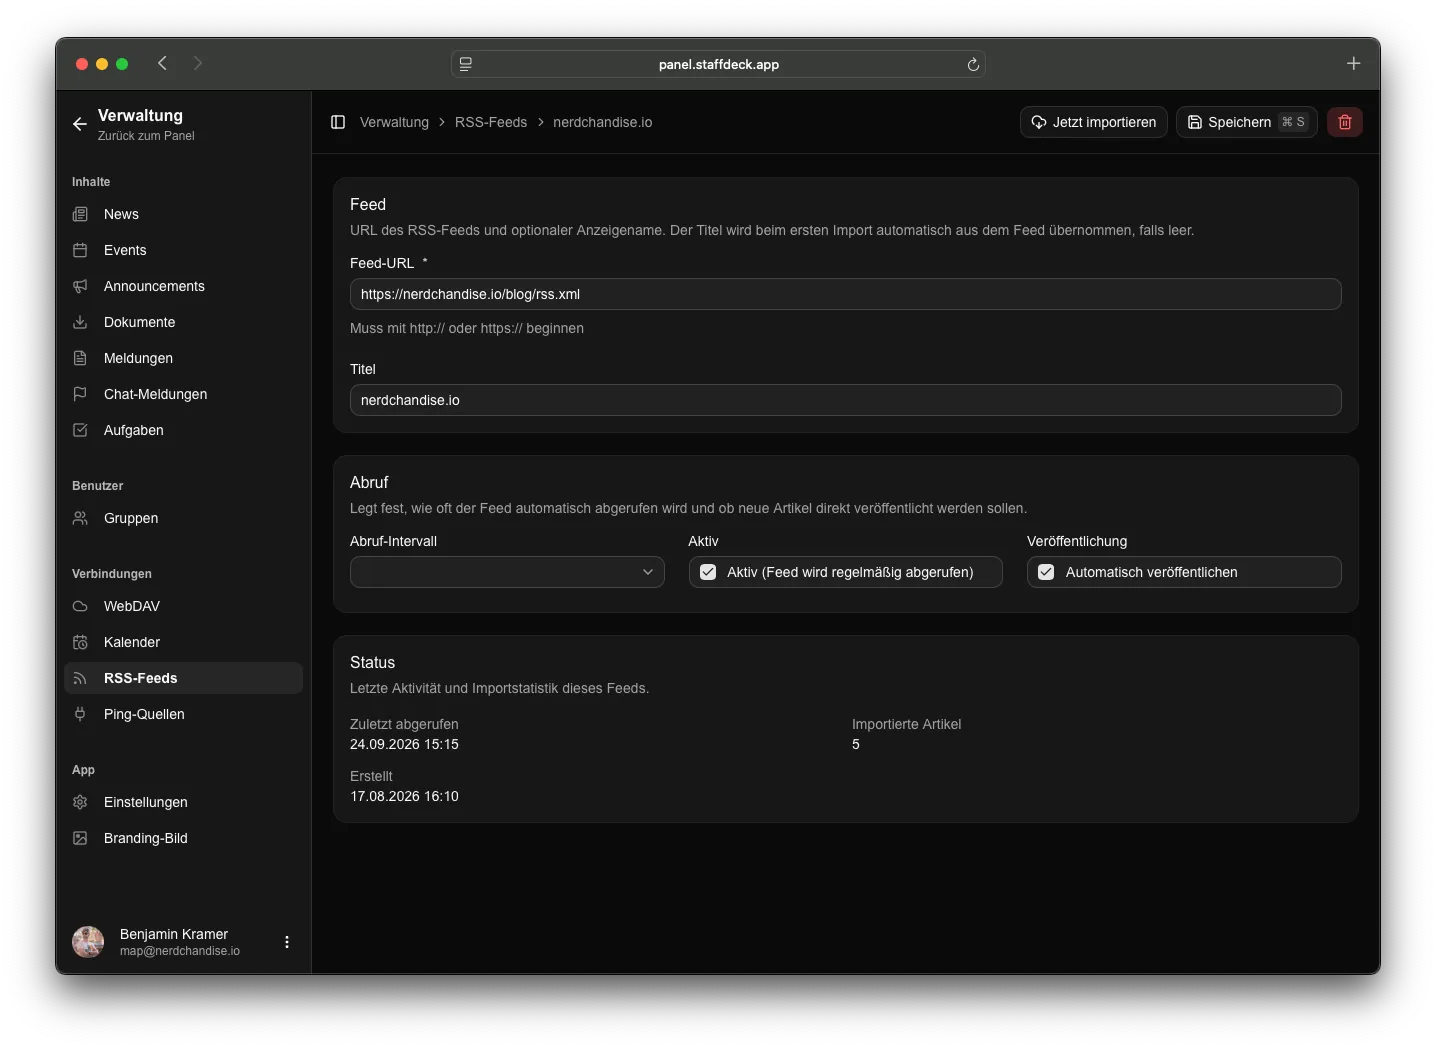Image resolution: width=1436 pixels, height=1048 pixels.
Task: Go back in browser history
Action: 162,63
